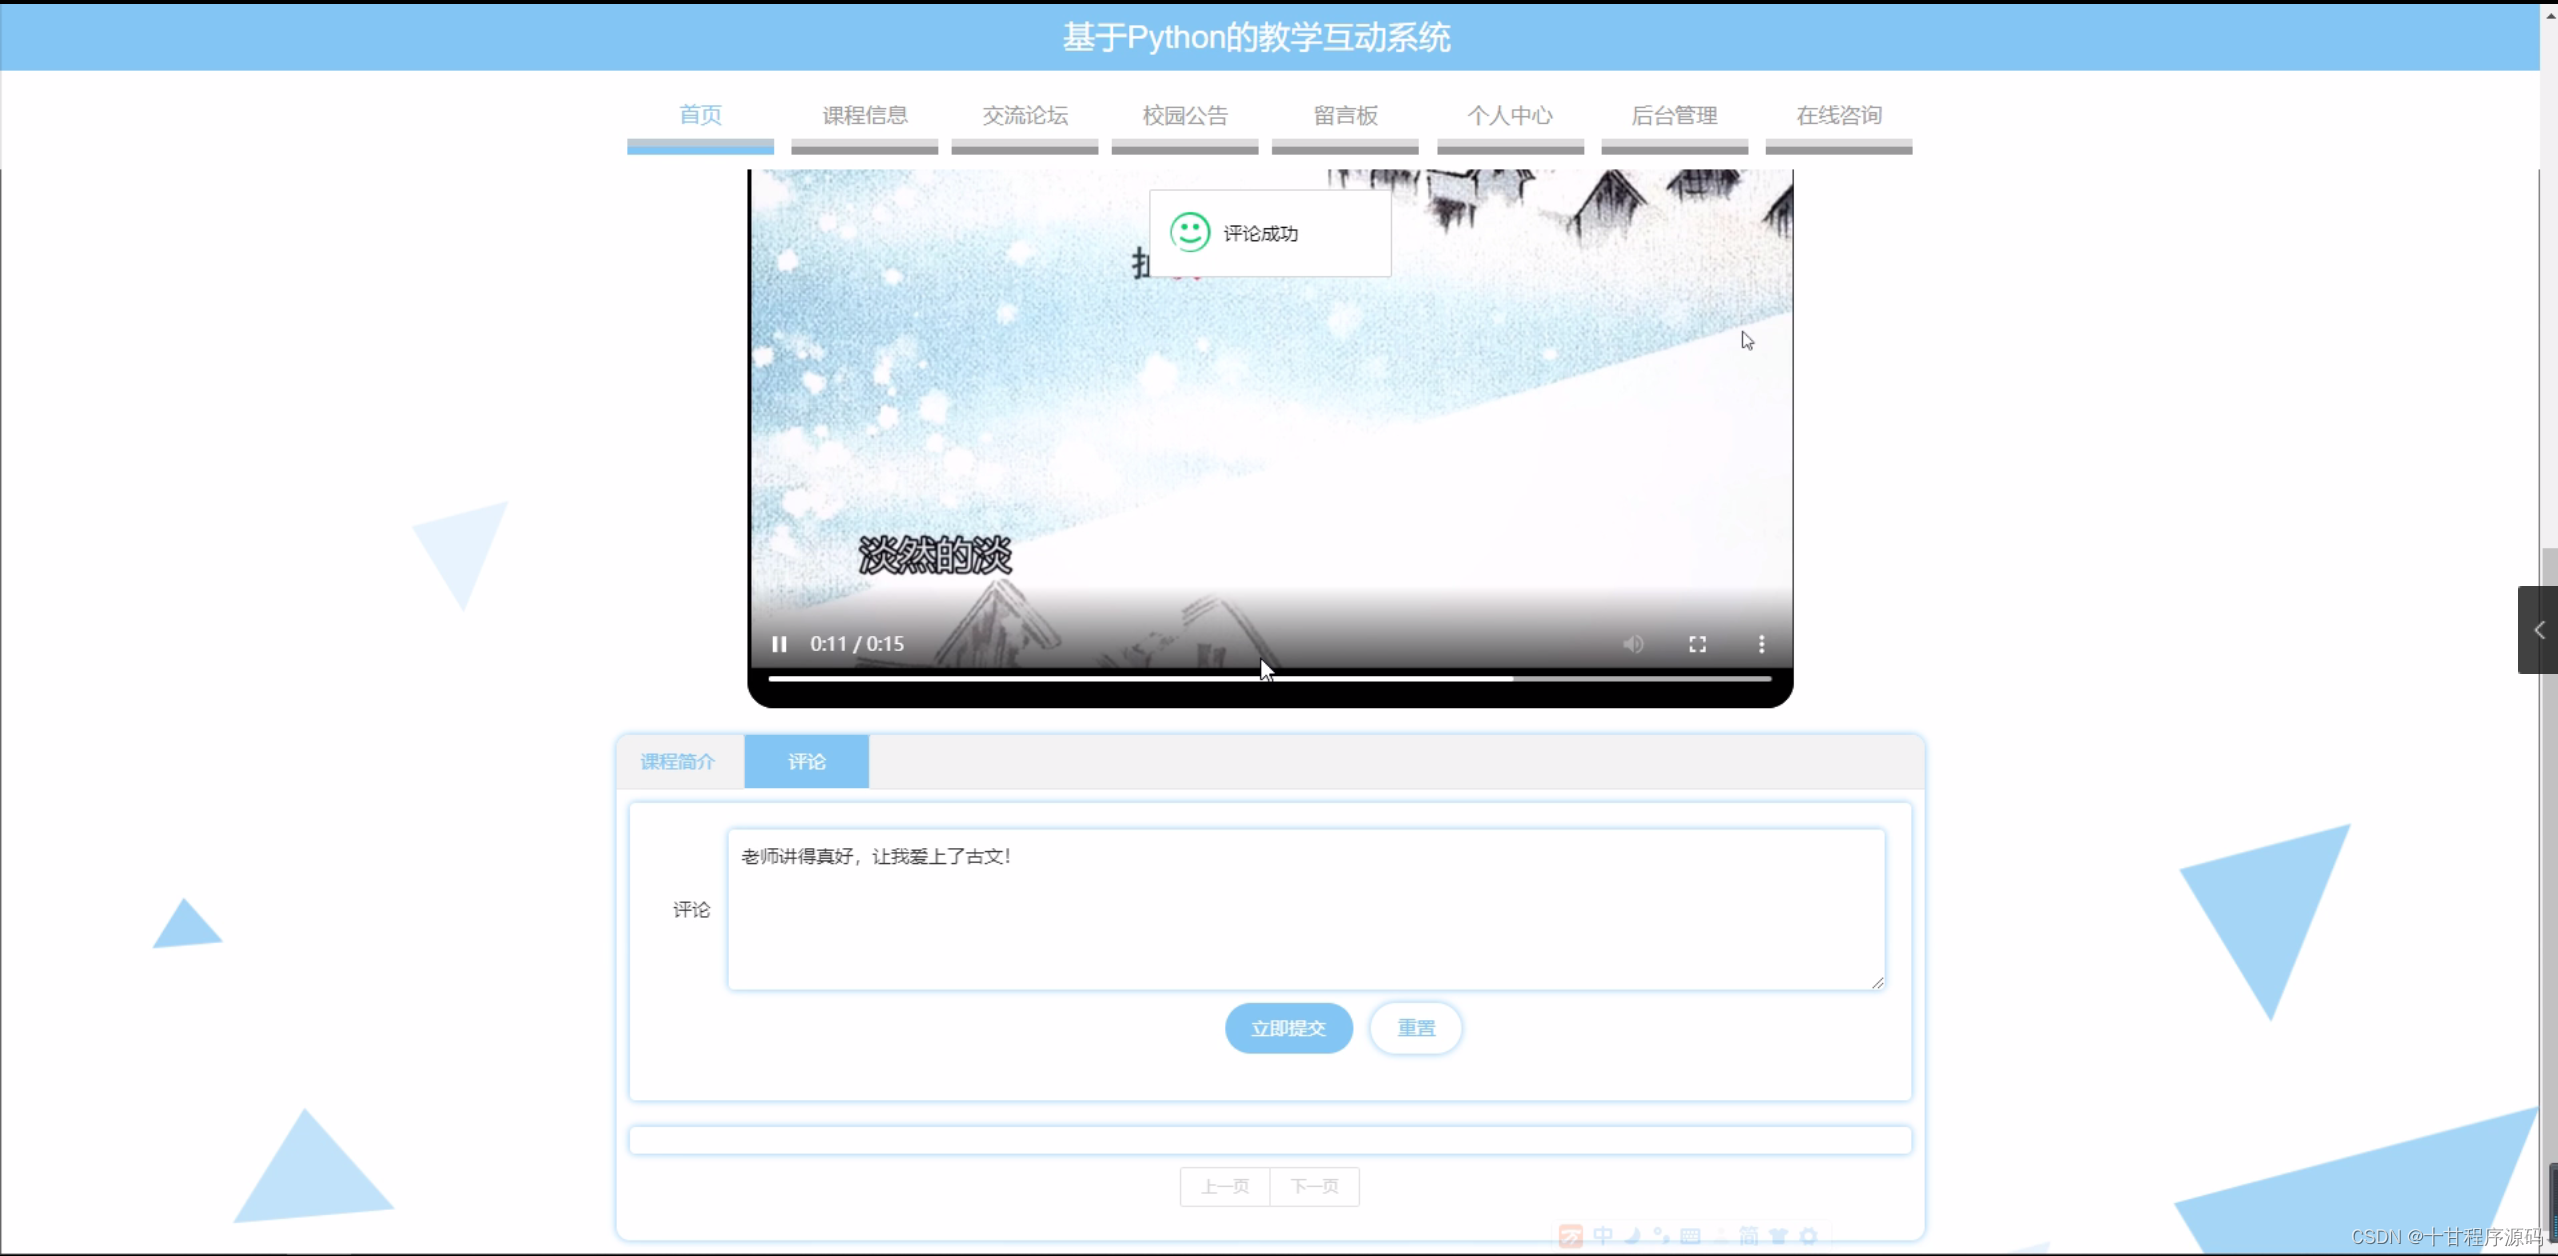Viewport: 2558px width, 1256px height.
Task: Click 立即提交 to submit comment
Action: point(1288,1028)
